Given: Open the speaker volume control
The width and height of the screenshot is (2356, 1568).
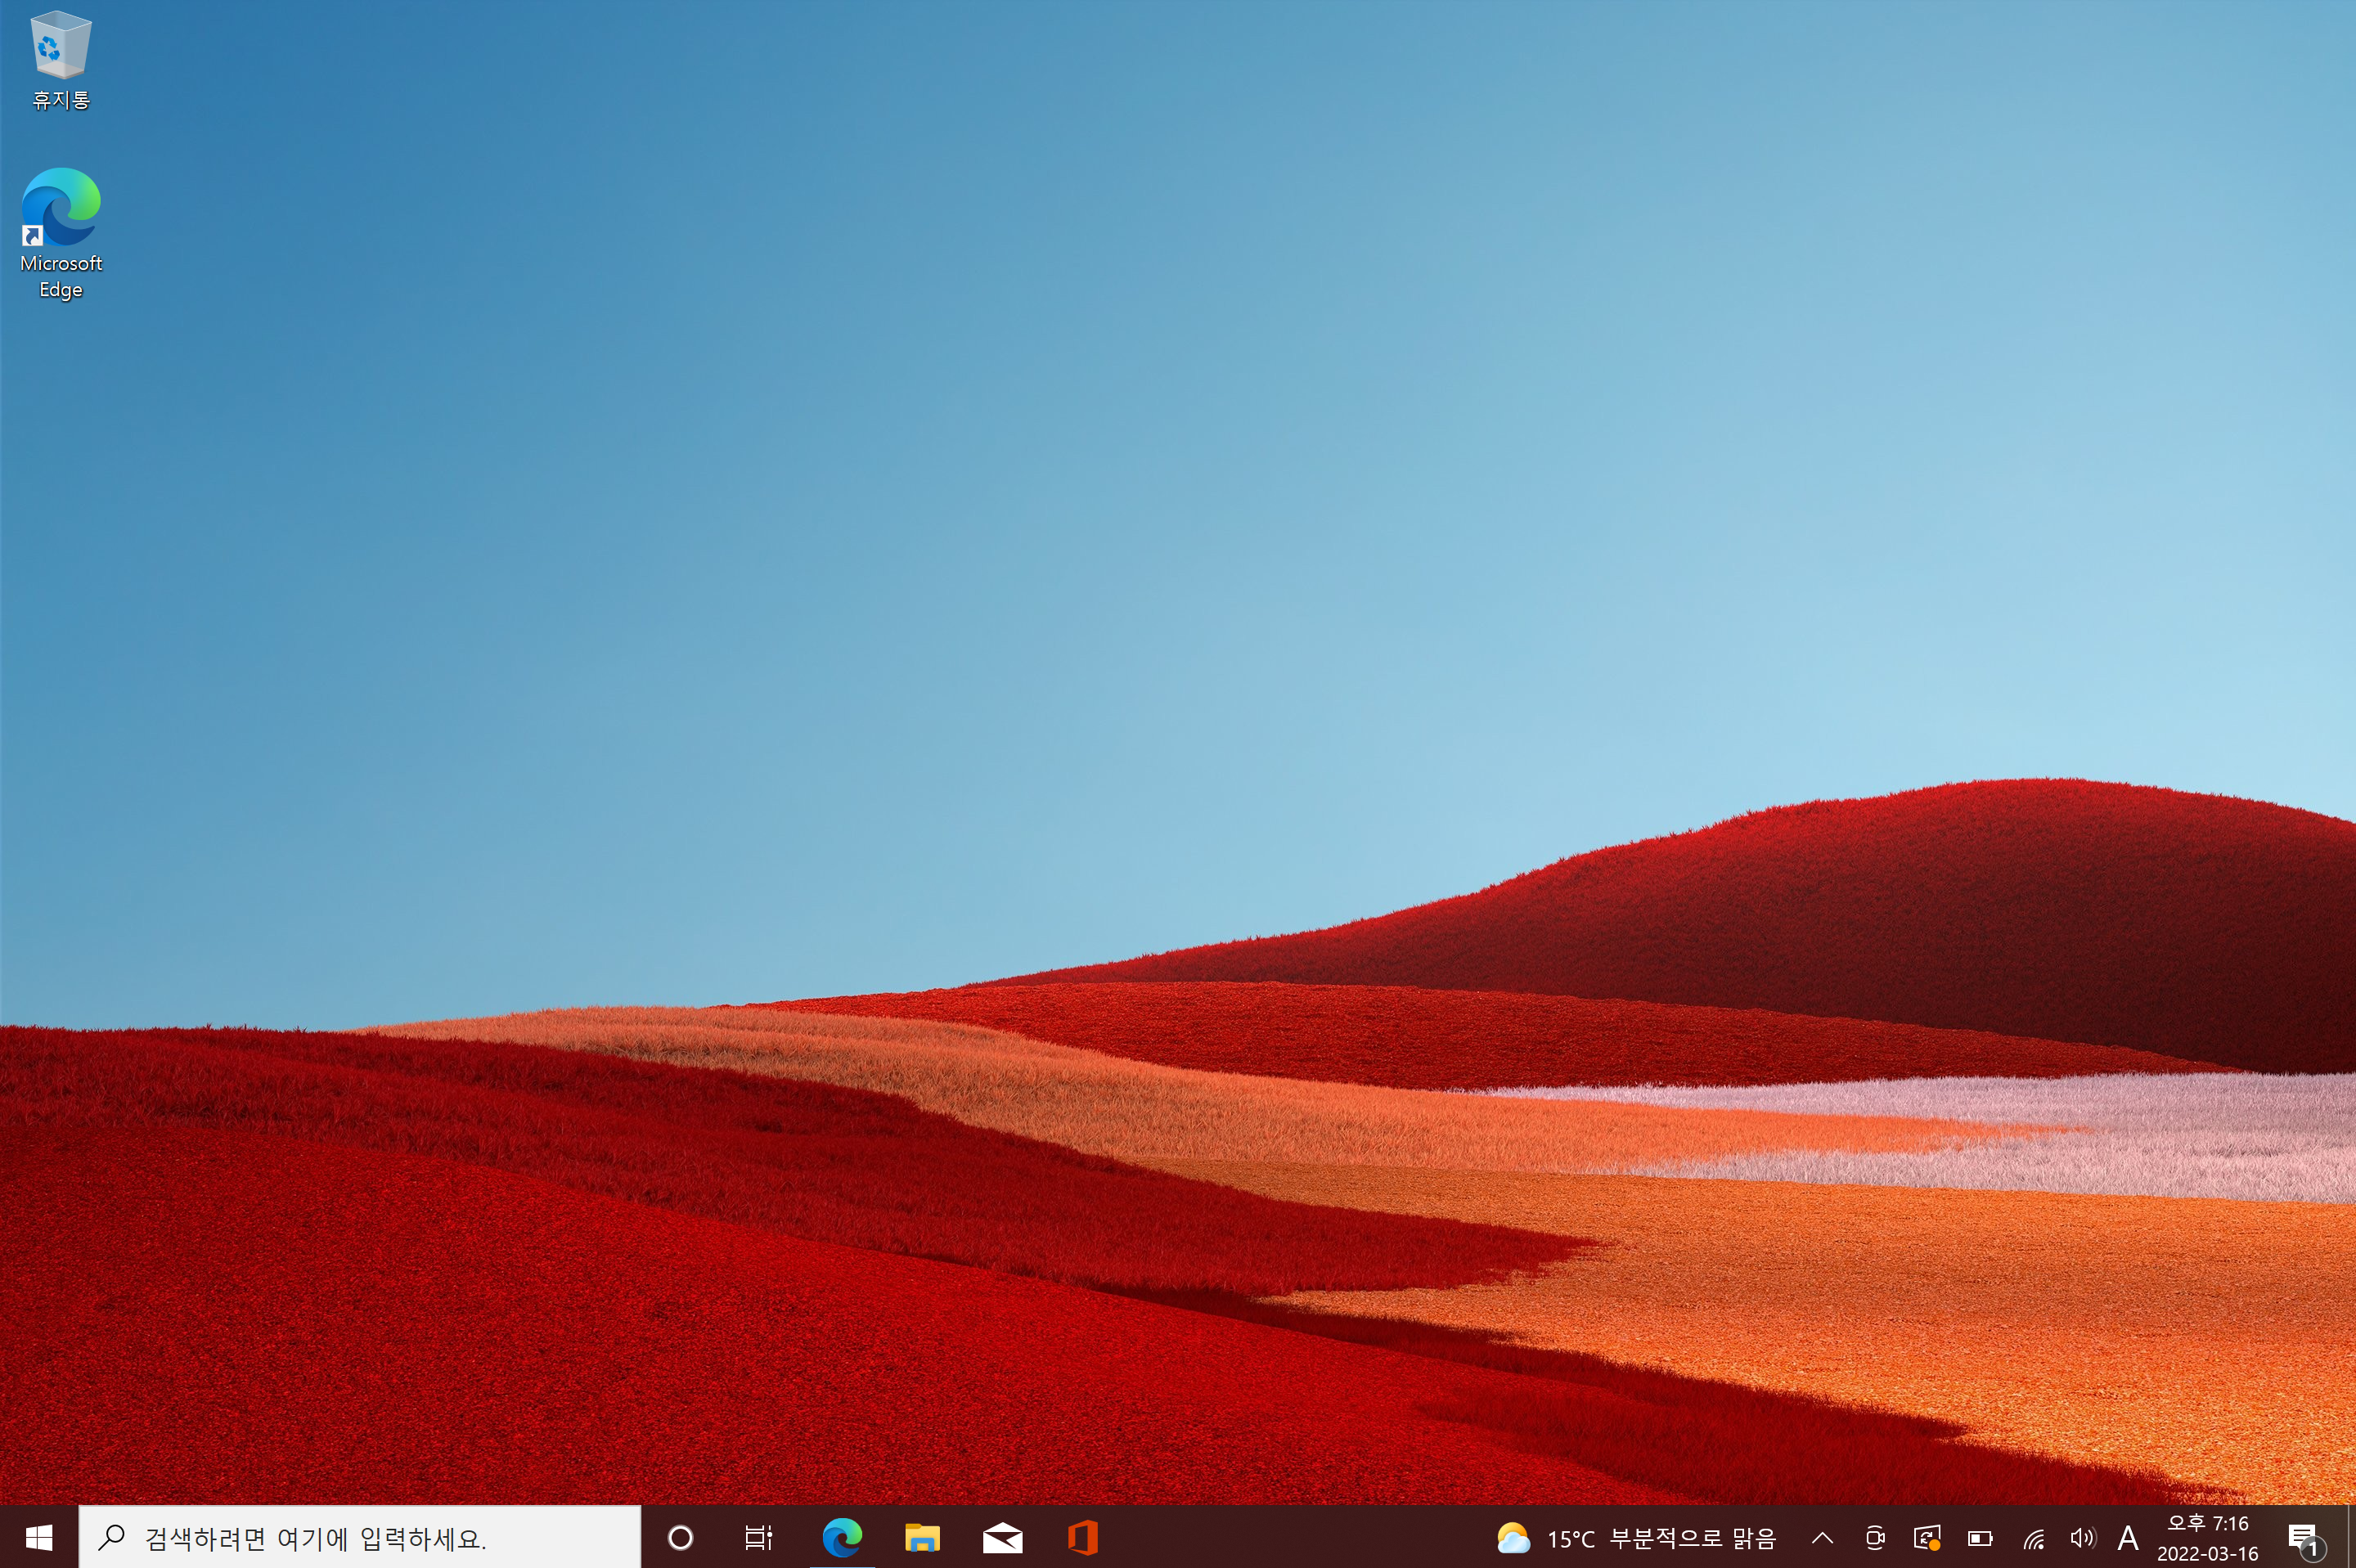Looking at the screenshot, I should [x=2082, y=1538].
